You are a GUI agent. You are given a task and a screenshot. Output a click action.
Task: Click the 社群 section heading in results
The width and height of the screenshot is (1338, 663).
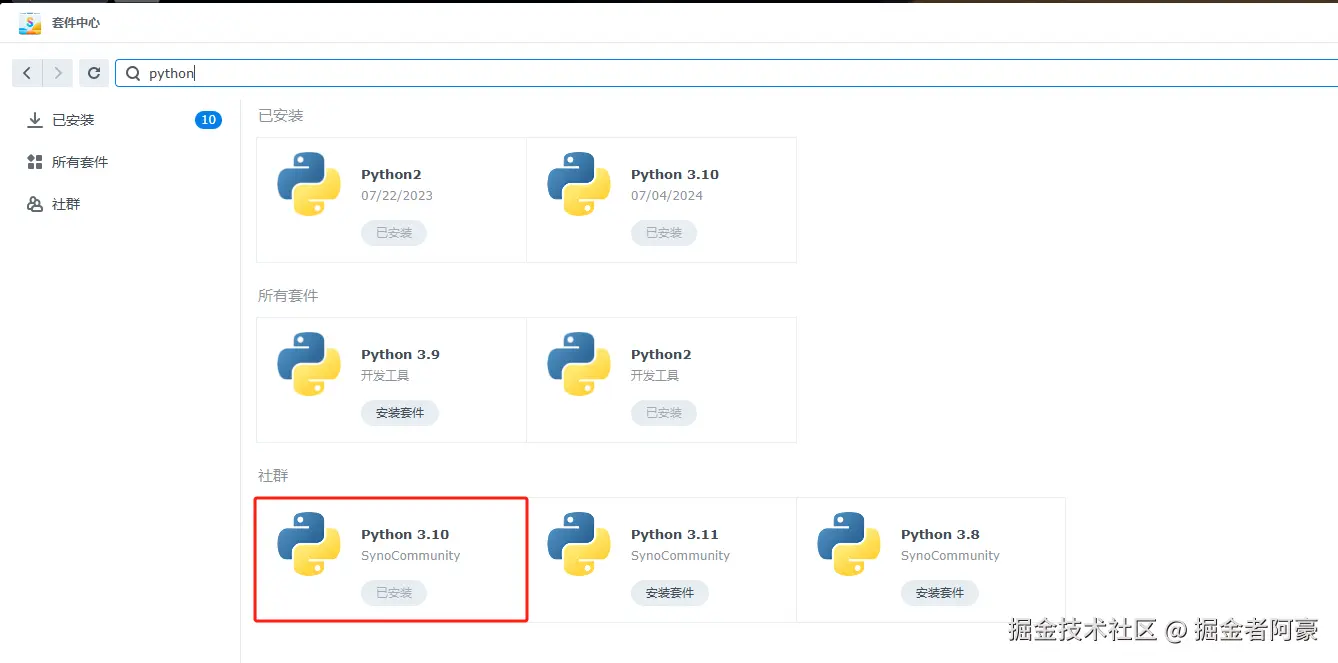pyautogui.click(x=273, y=476)
